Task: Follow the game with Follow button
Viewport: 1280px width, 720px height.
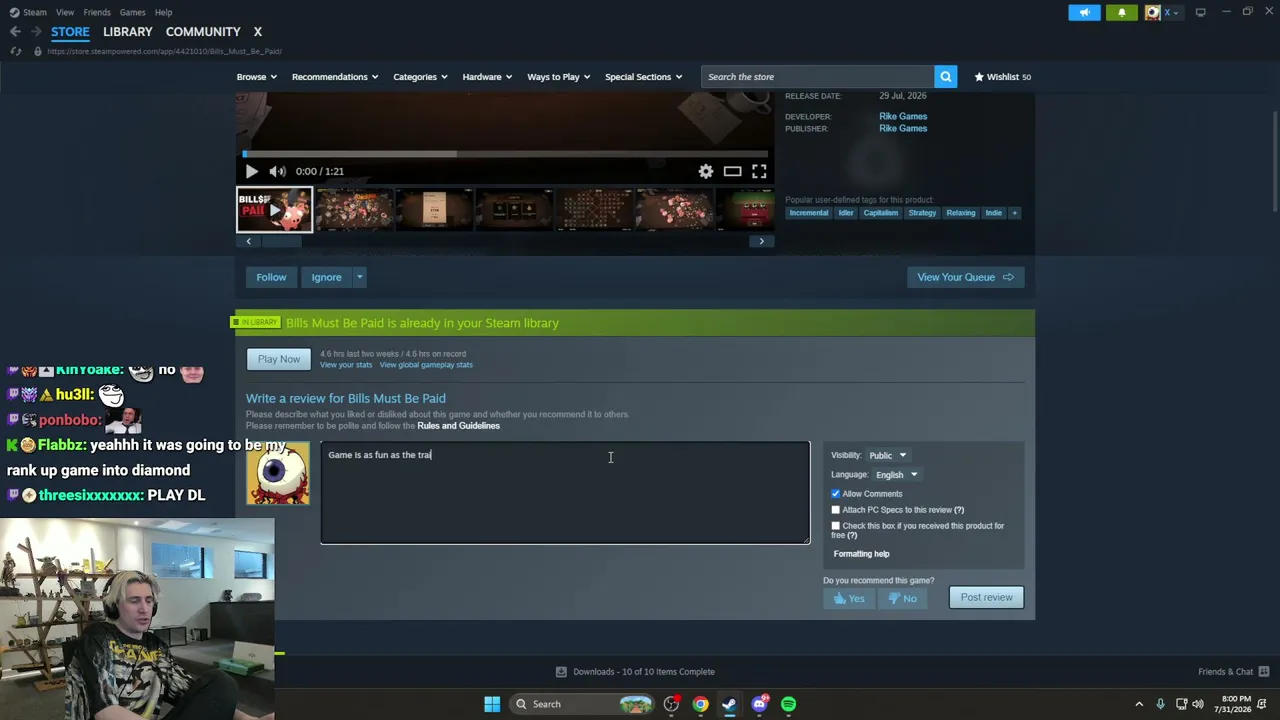Action: pos(271,277)
